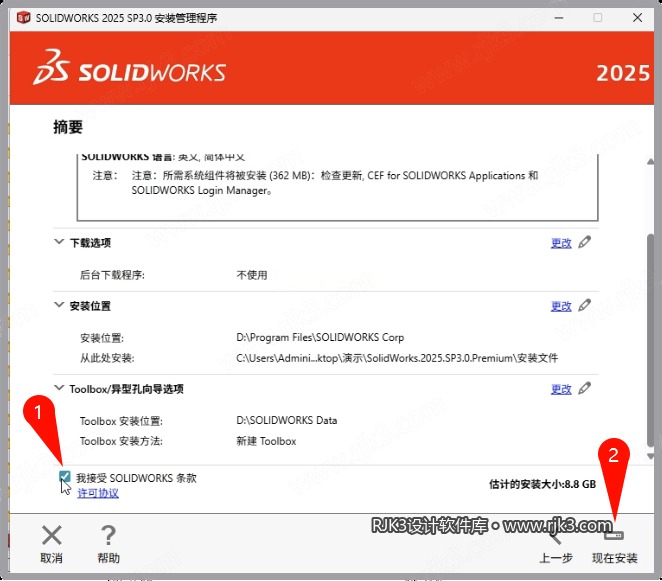Go back with the 上一步 button
The image size is (662, 581).
coord(556,545)
